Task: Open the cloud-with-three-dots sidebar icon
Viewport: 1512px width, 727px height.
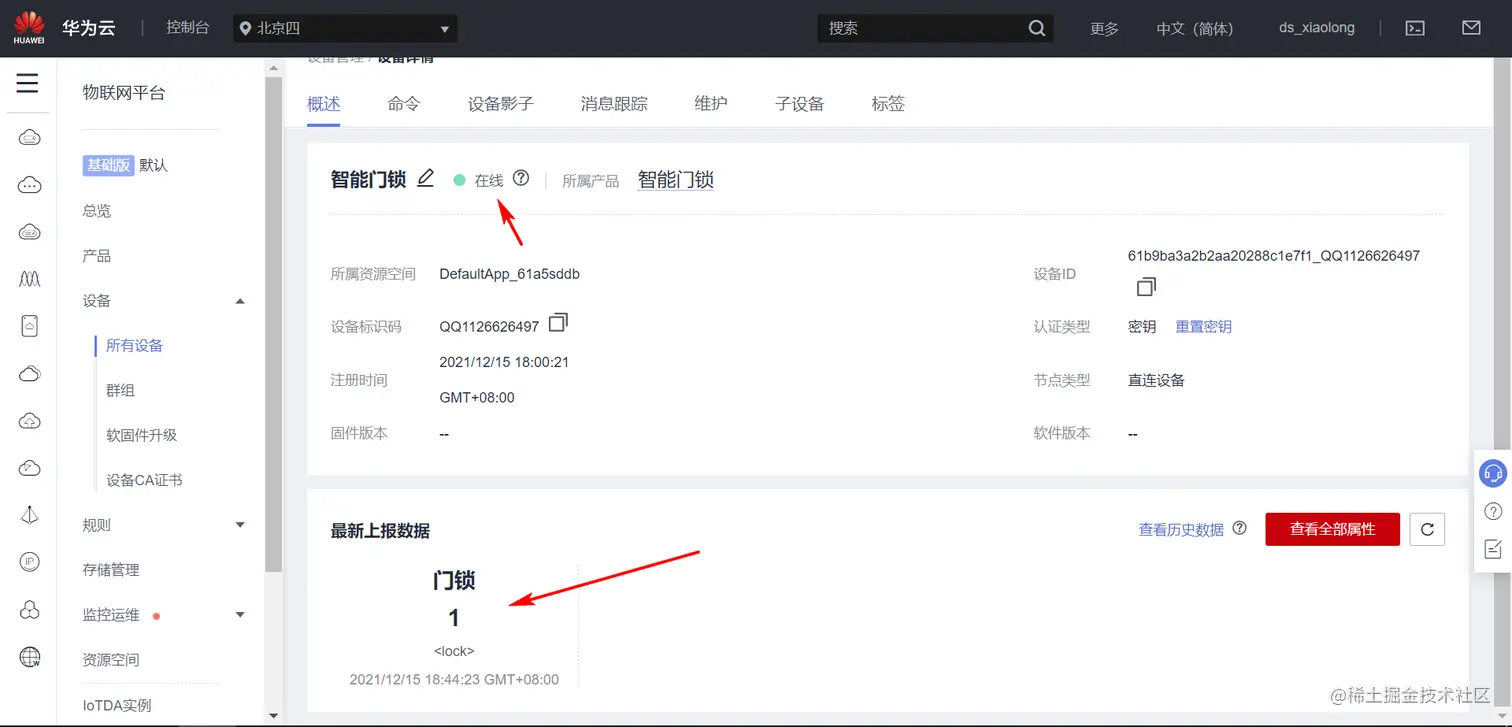Action: click(x=30, y=185)
